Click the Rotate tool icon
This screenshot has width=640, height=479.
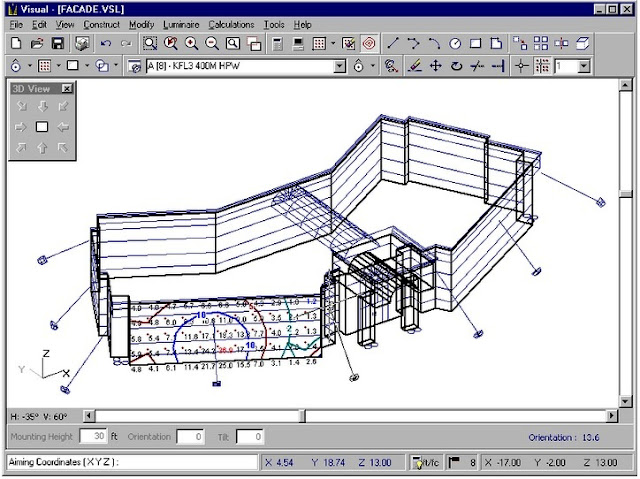pos(457,66)
